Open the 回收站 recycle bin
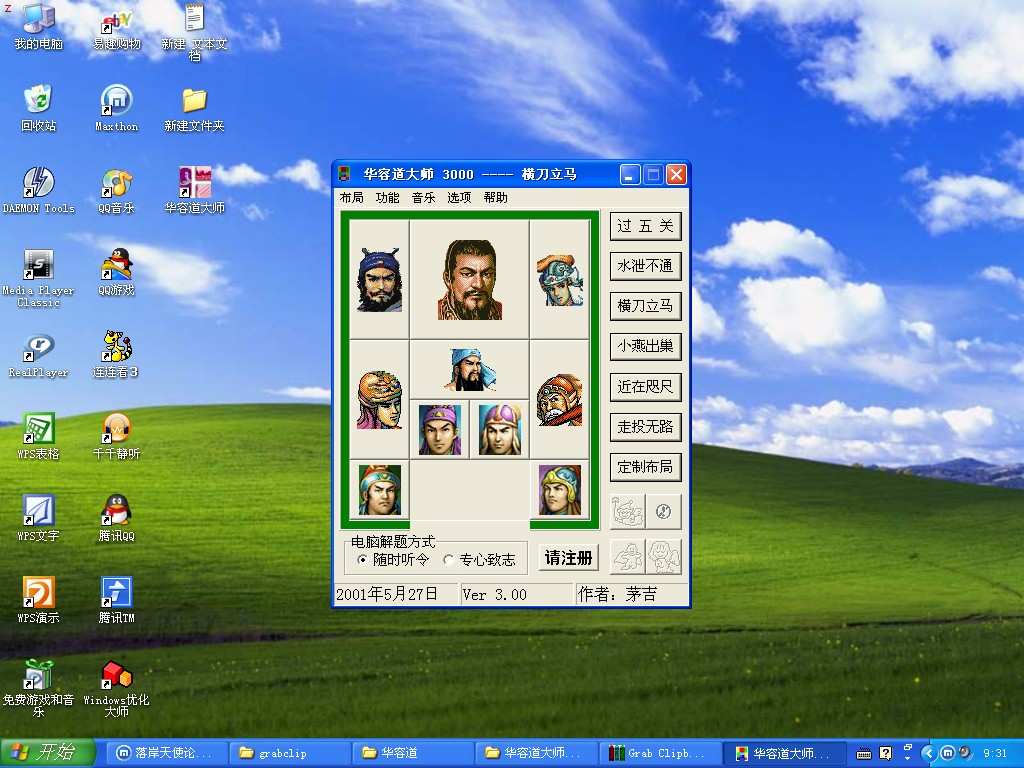 click(x=39, y=108)
